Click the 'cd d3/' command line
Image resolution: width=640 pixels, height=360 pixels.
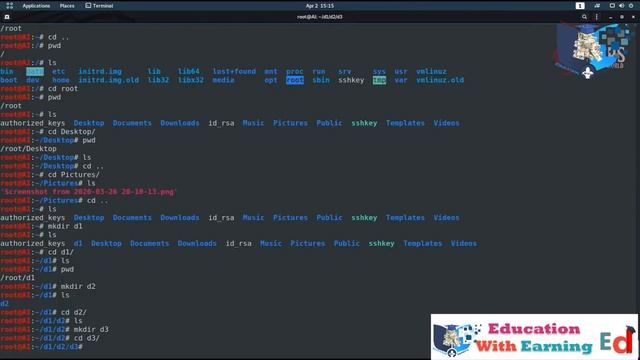pyautogui.click(x=50, y=338)
